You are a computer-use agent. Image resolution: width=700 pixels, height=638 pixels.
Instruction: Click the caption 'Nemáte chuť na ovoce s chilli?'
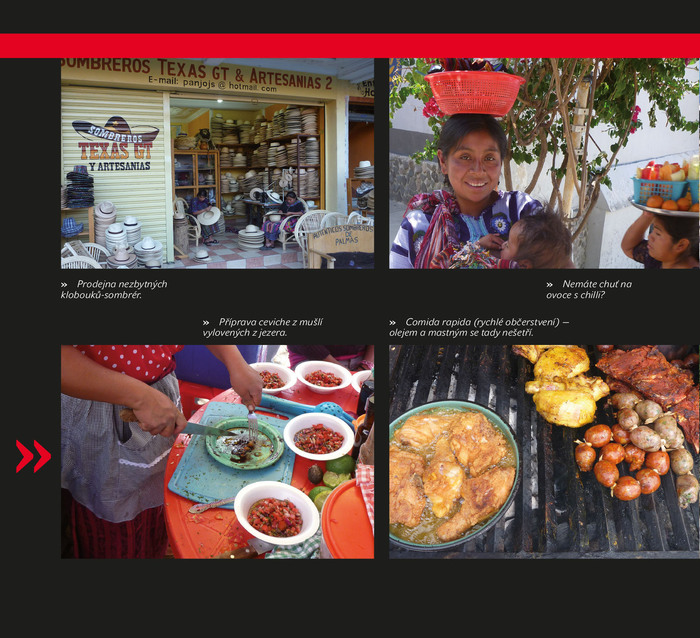tap(589, 289)
